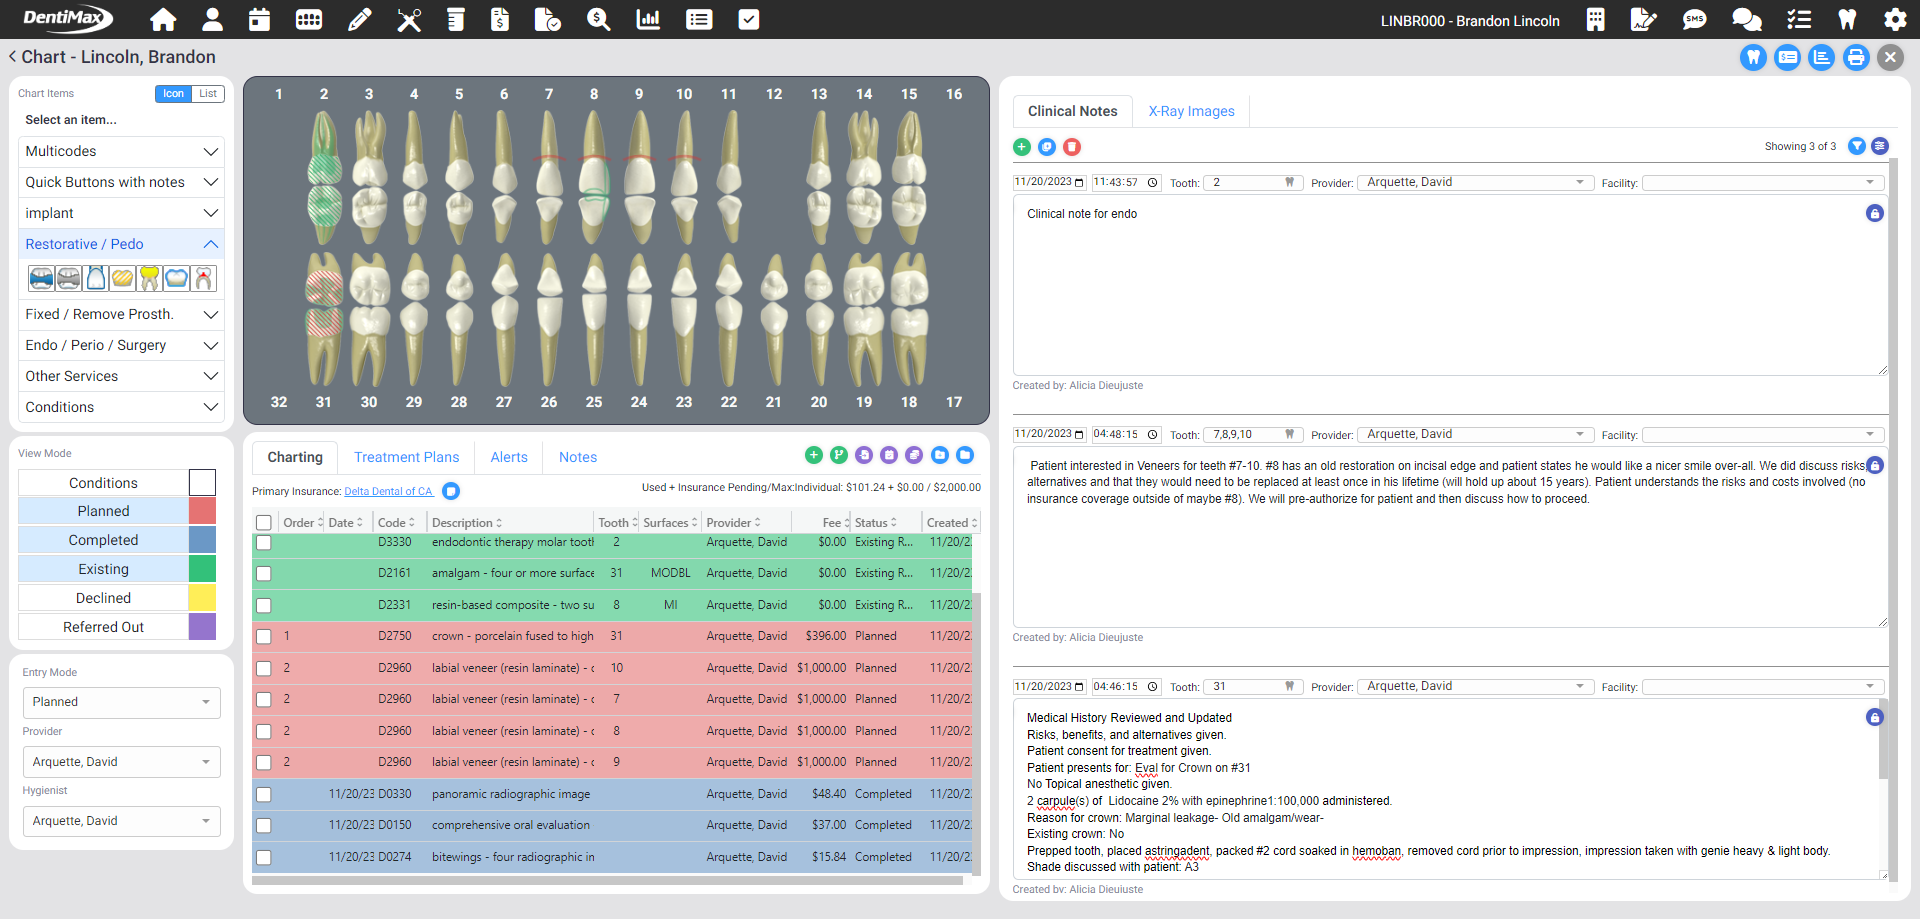Open DentiMax settings via the gear icon
This screenshot has height=919, width=1920.
point(1897,19)
